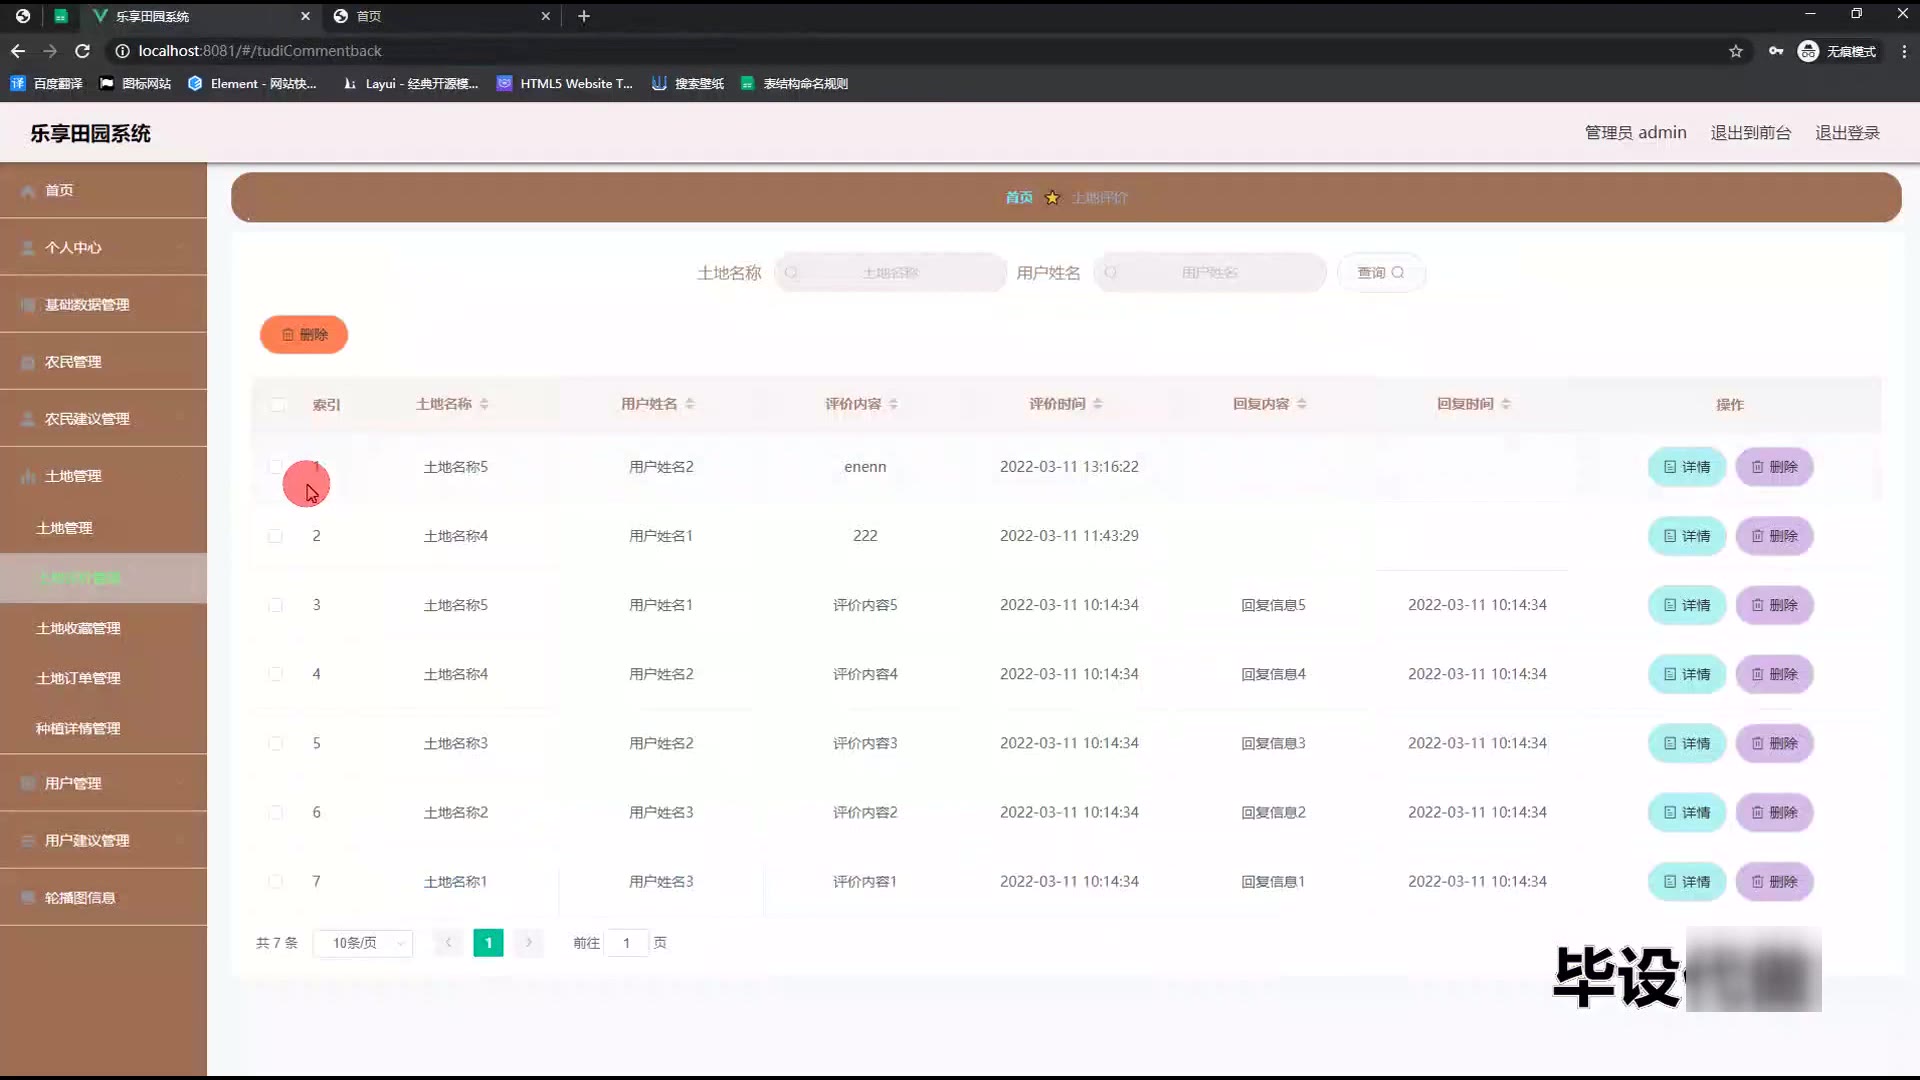Image resolution: width=1920 pixels, height=1080 pixels.
Task: Go to previous page arrow
Action: coord(448,942)
